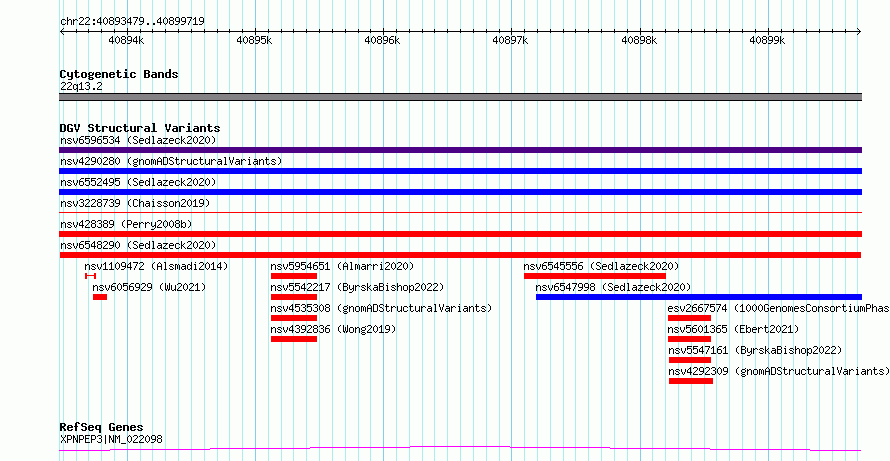This screenshot has width=890, height=461.
Task: Click the XPNPEP3|NM_022098 gene label
Action: (112, 439)
